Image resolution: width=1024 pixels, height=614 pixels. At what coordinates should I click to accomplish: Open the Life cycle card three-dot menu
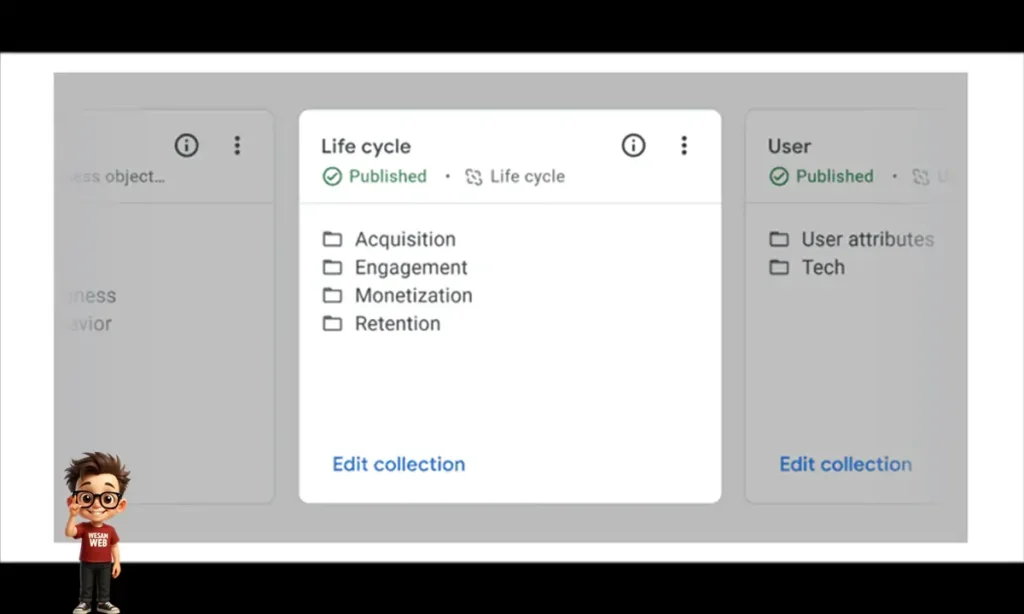(684, 146)
